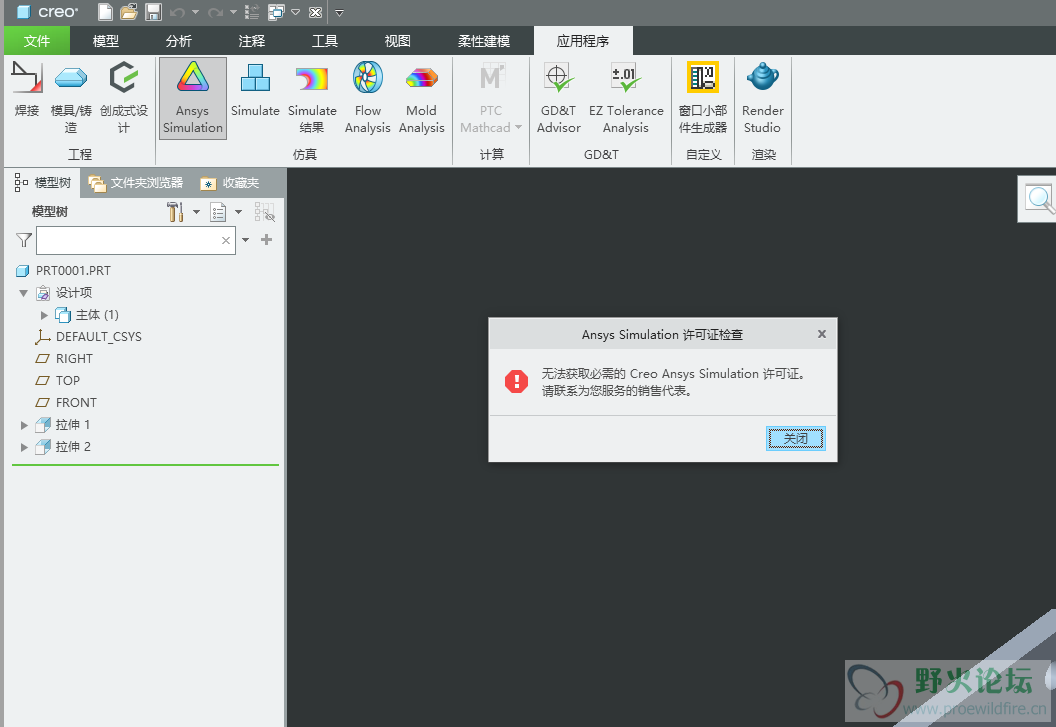Open Simulate 结果 results viewer
Image resolution: width=1056 pixels, height=727 pixels.
pos(312,98)
